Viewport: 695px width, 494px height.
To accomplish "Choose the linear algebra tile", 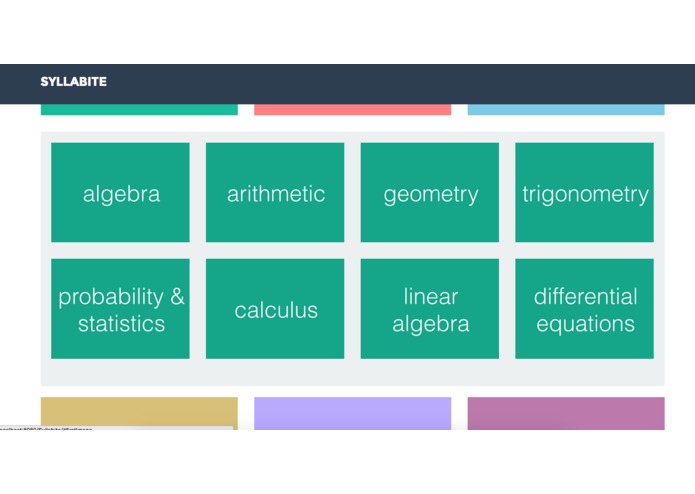I will (429, 309).
